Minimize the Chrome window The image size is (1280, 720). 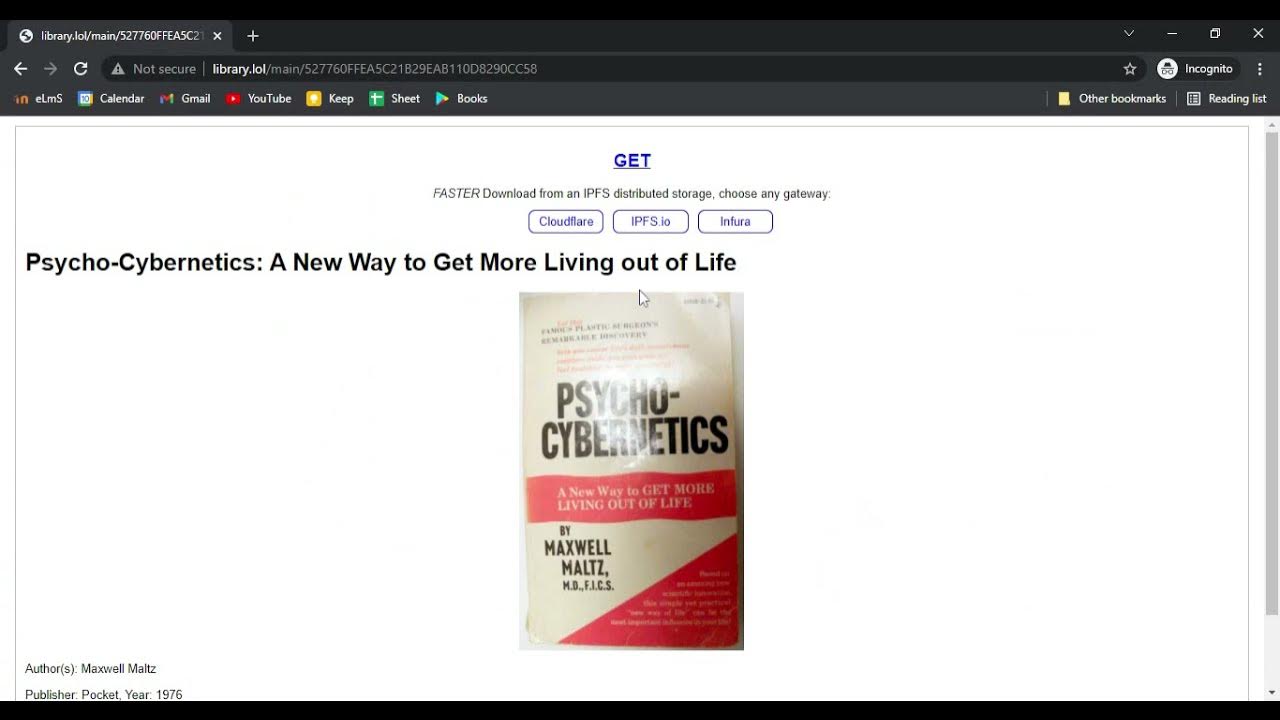click(1172, 33)
